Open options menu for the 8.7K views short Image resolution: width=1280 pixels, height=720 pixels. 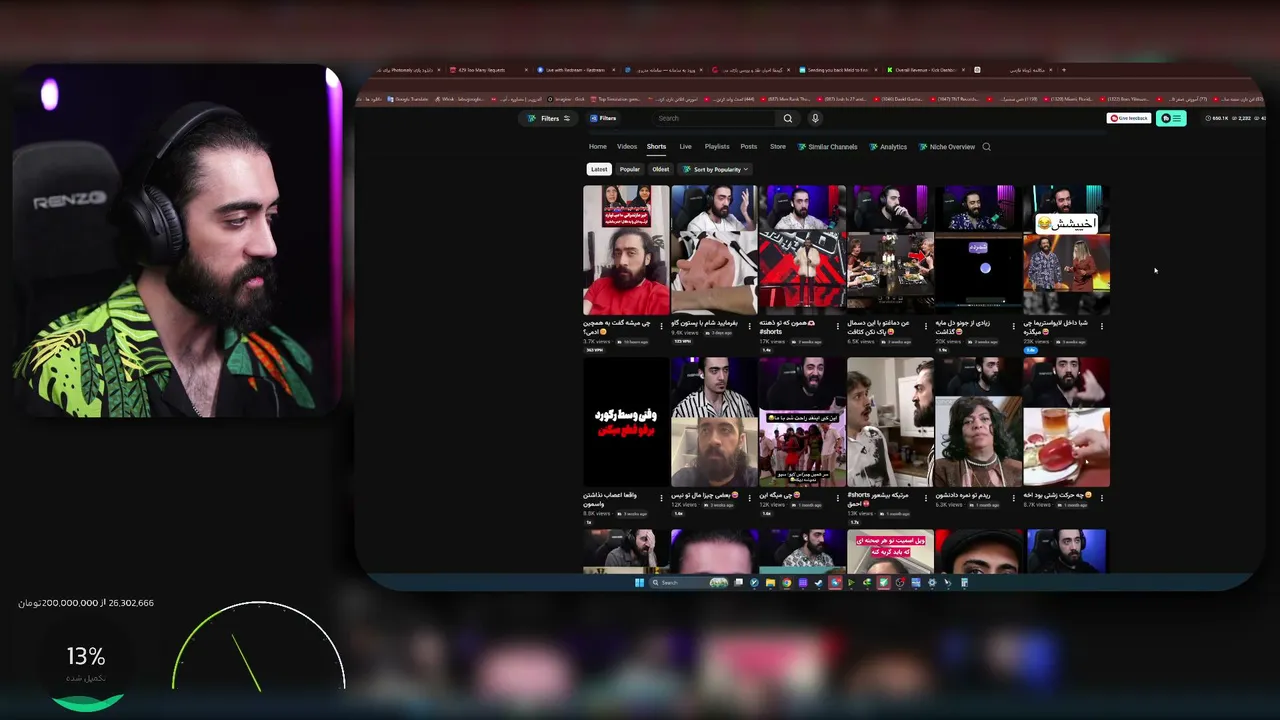(x=1101, y=498)
